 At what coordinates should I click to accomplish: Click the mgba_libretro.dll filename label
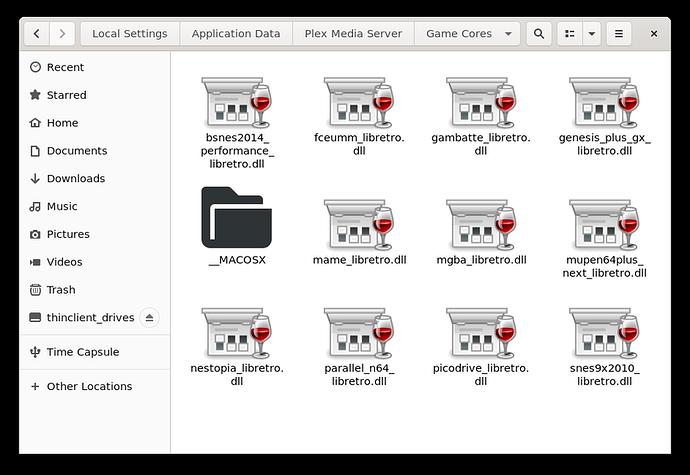[481, 260]
